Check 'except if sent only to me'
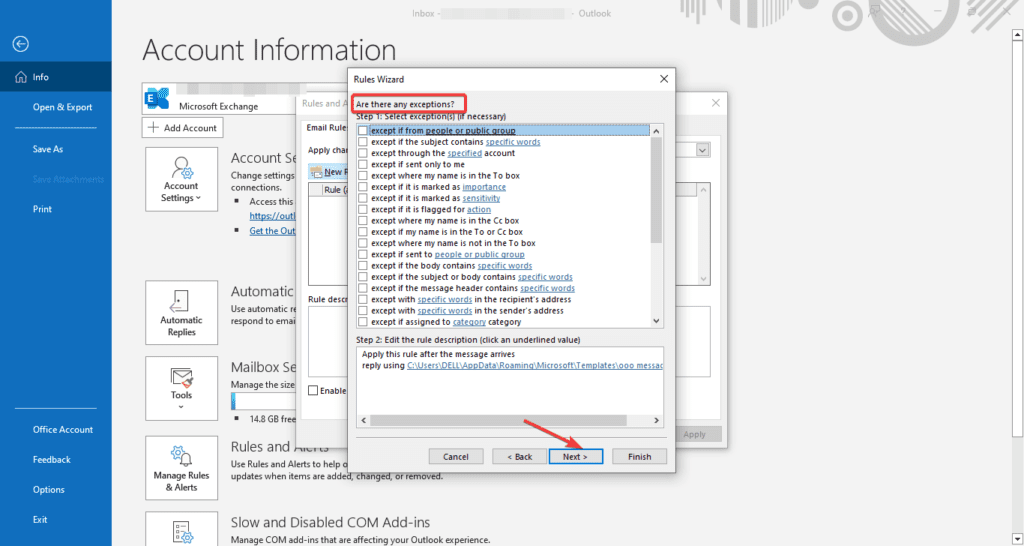This screenshot has height=546, width=1024. pos(362,165)
